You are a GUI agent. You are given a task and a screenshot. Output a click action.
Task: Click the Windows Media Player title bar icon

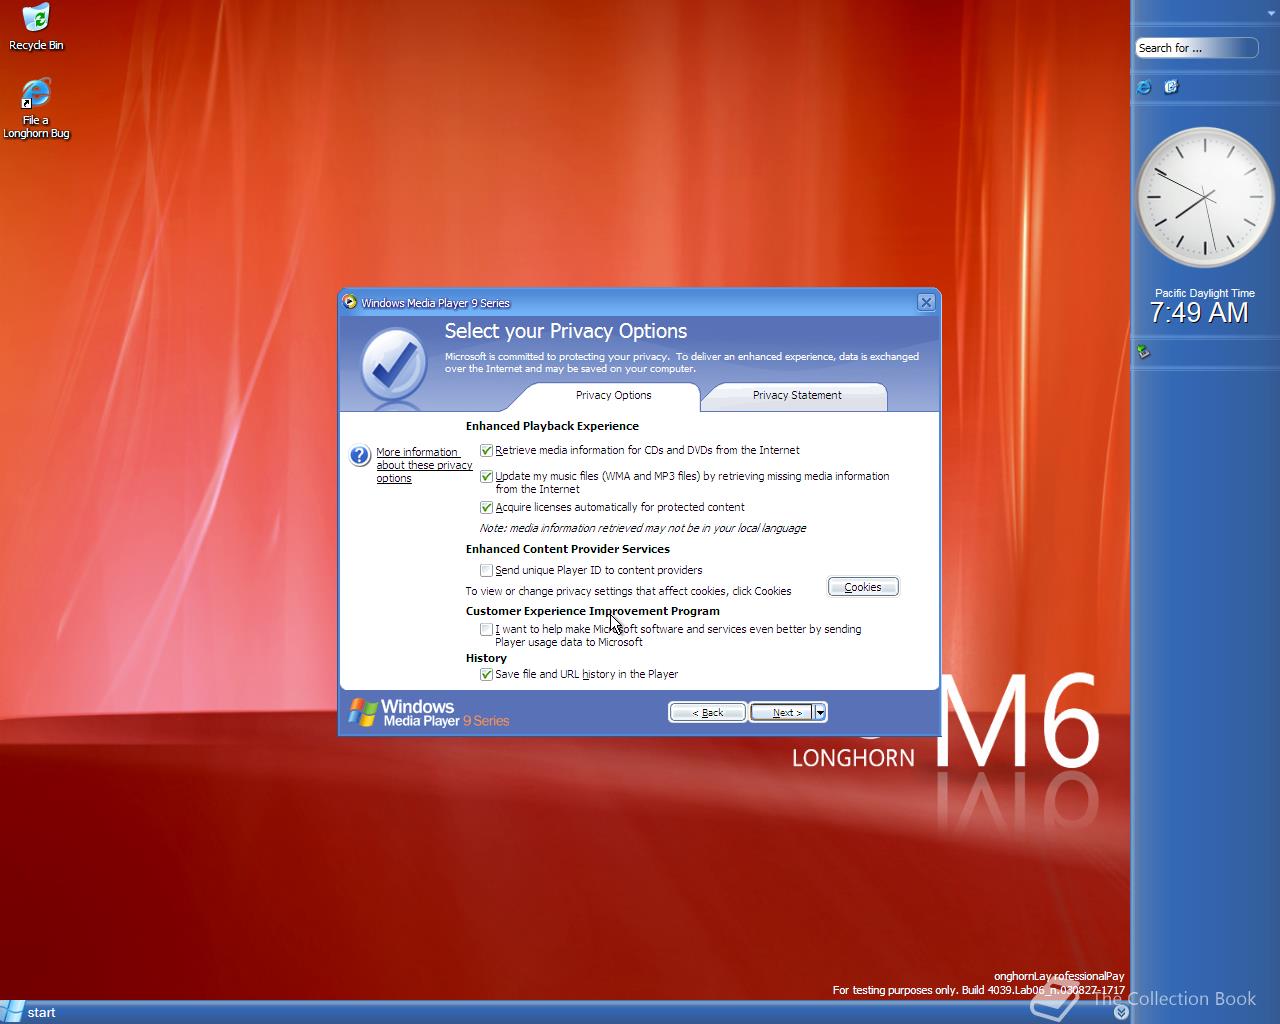pos(349,302)
